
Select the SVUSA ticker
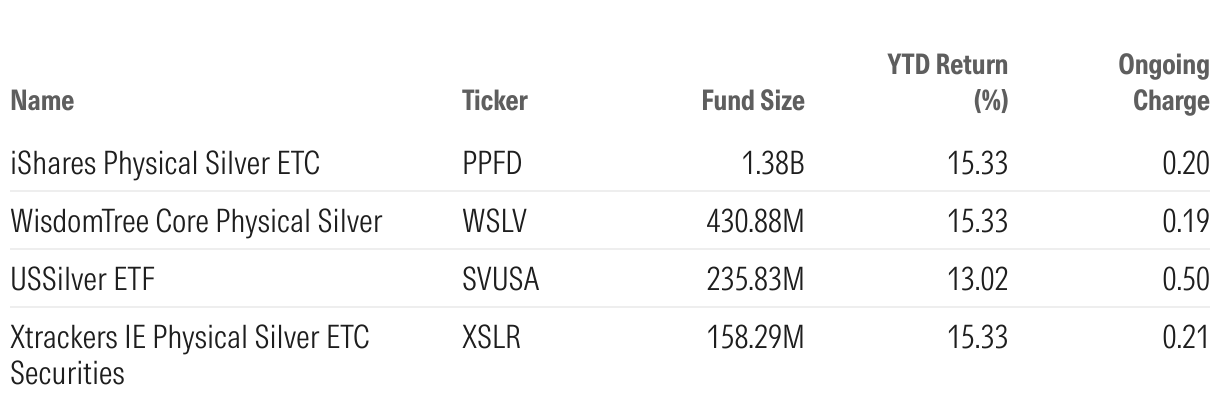(500, 279)
